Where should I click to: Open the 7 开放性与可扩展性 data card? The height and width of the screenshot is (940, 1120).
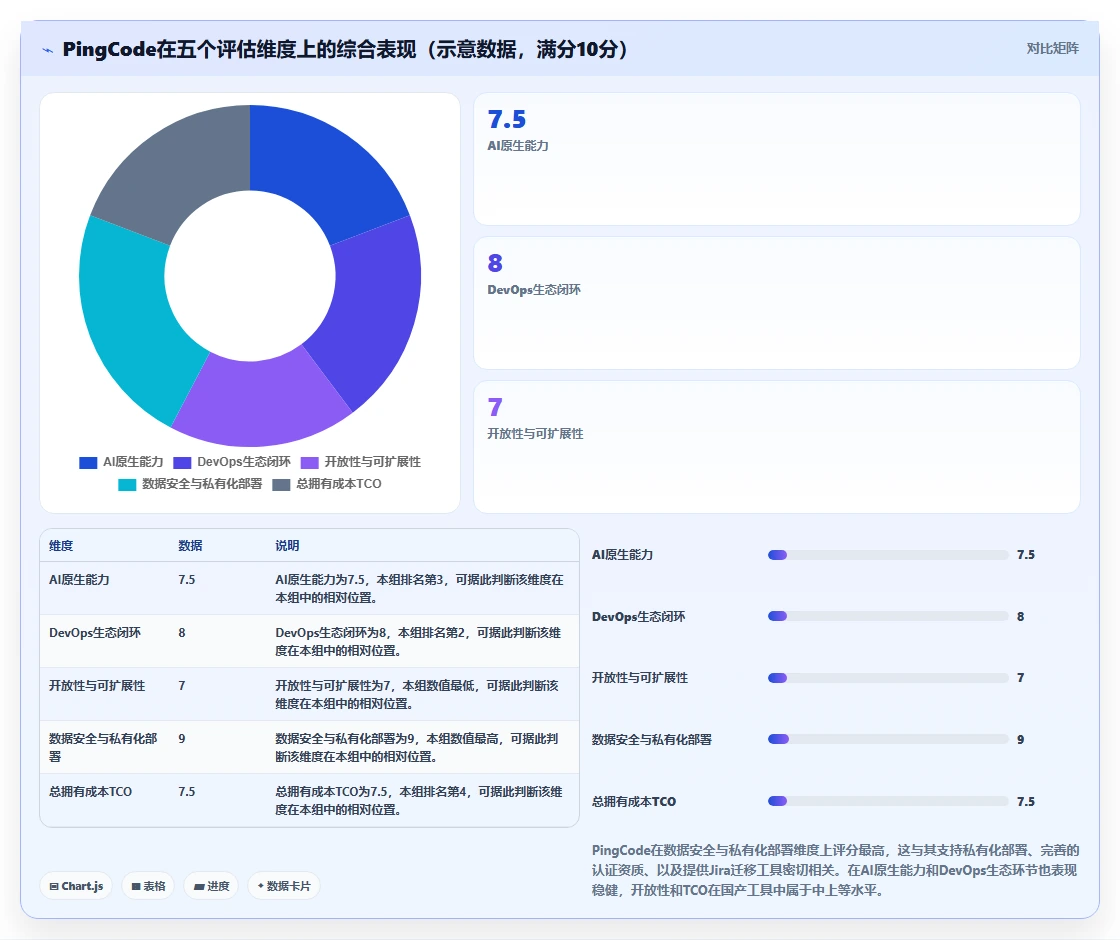point(776,446)
